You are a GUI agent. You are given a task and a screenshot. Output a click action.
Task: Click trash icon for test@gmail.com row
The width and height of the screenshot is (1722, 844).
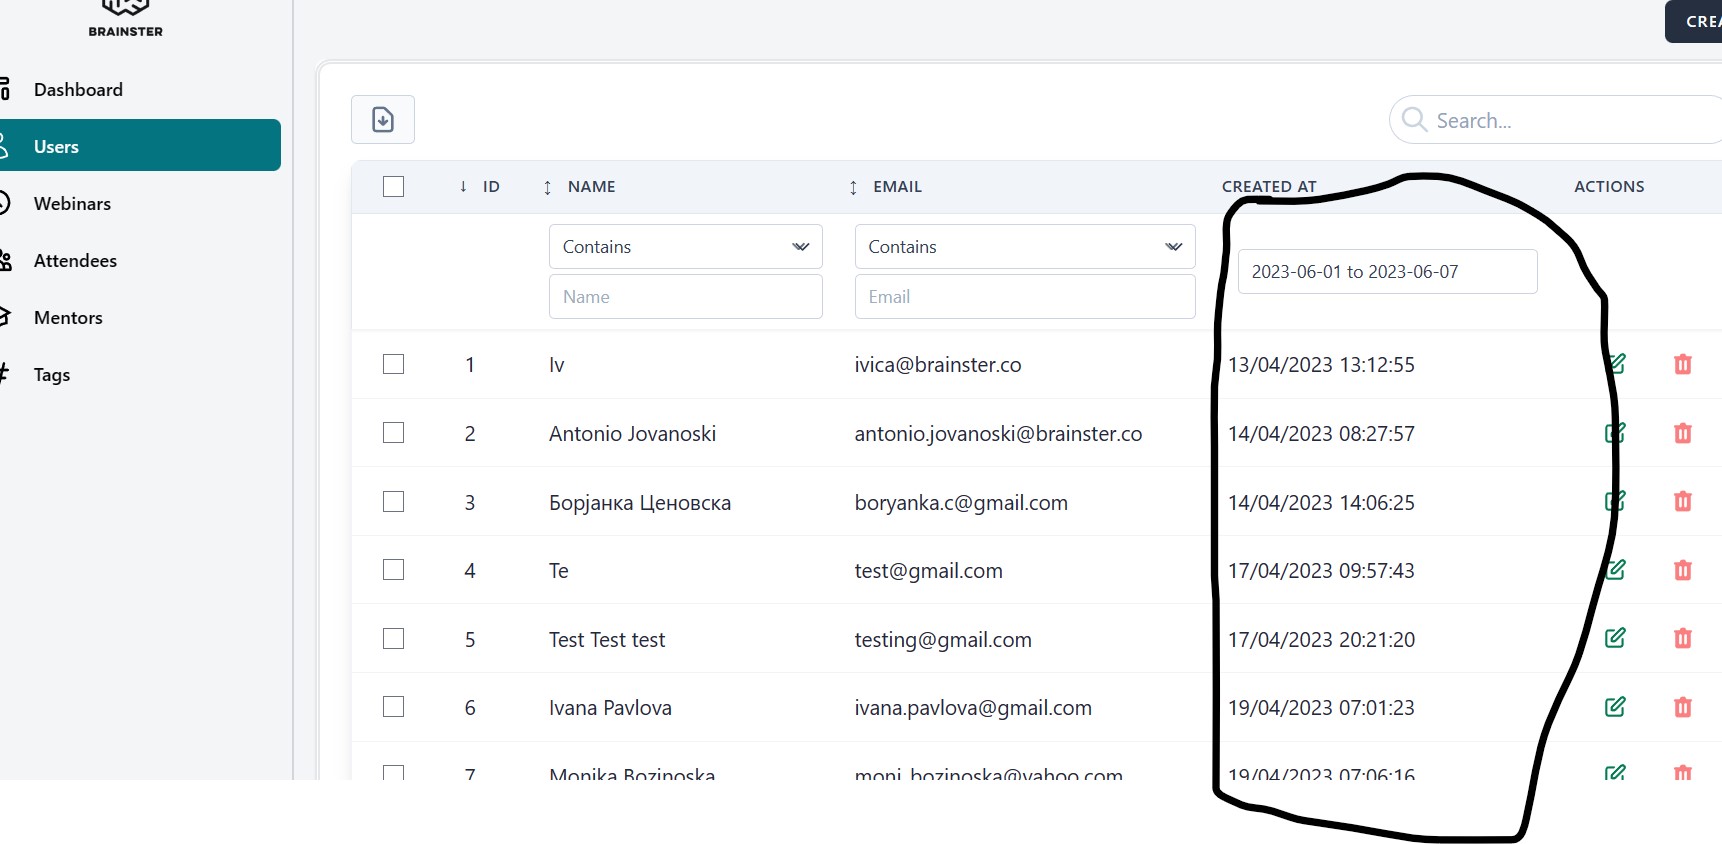pos(1682,570)
